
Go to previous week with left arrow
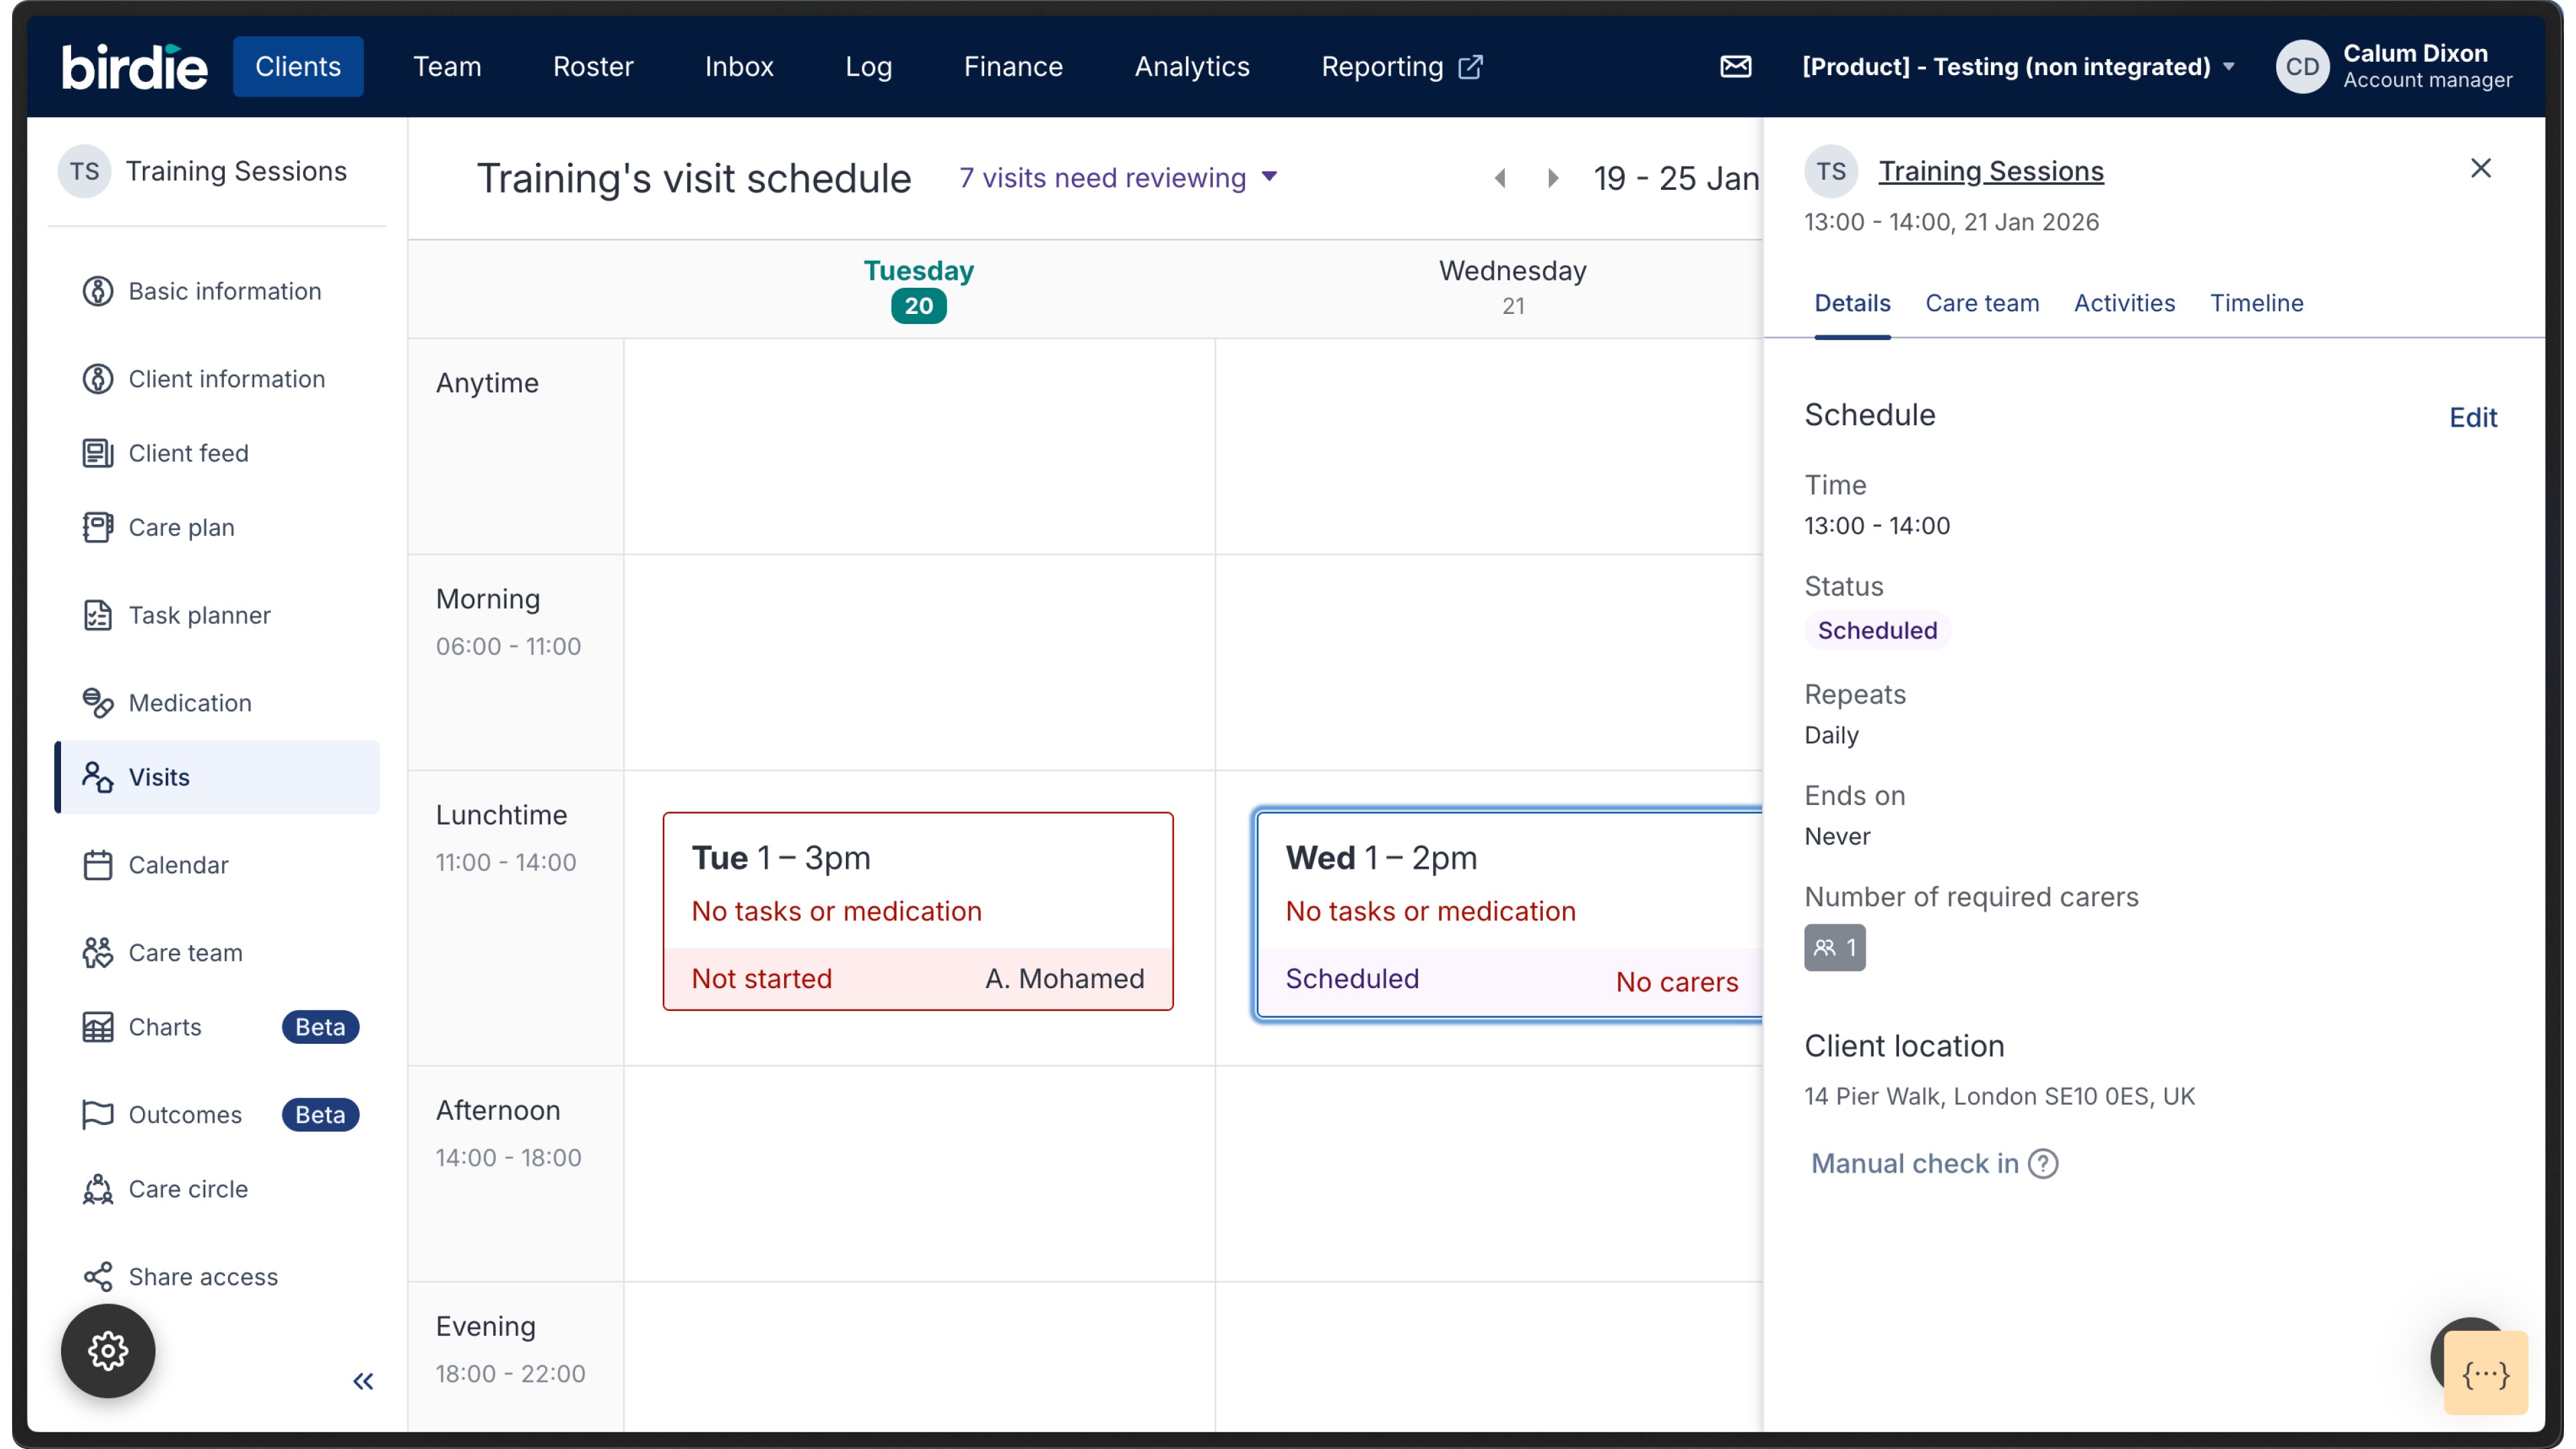(x=1500, y=178)
